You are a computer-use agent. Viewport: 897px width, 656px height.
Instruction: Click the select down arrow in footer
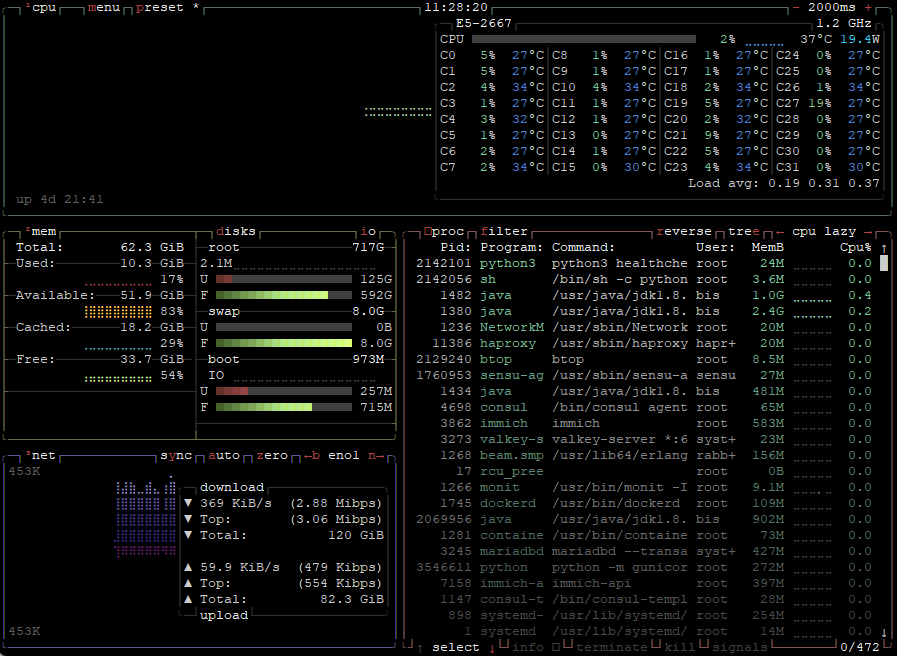tap(492, 647)
